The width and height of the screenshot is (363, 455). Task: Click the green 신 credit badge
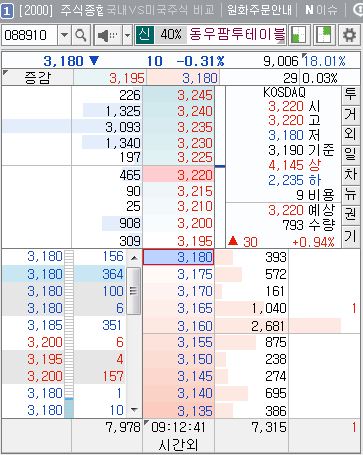click(x=145, y=34)
